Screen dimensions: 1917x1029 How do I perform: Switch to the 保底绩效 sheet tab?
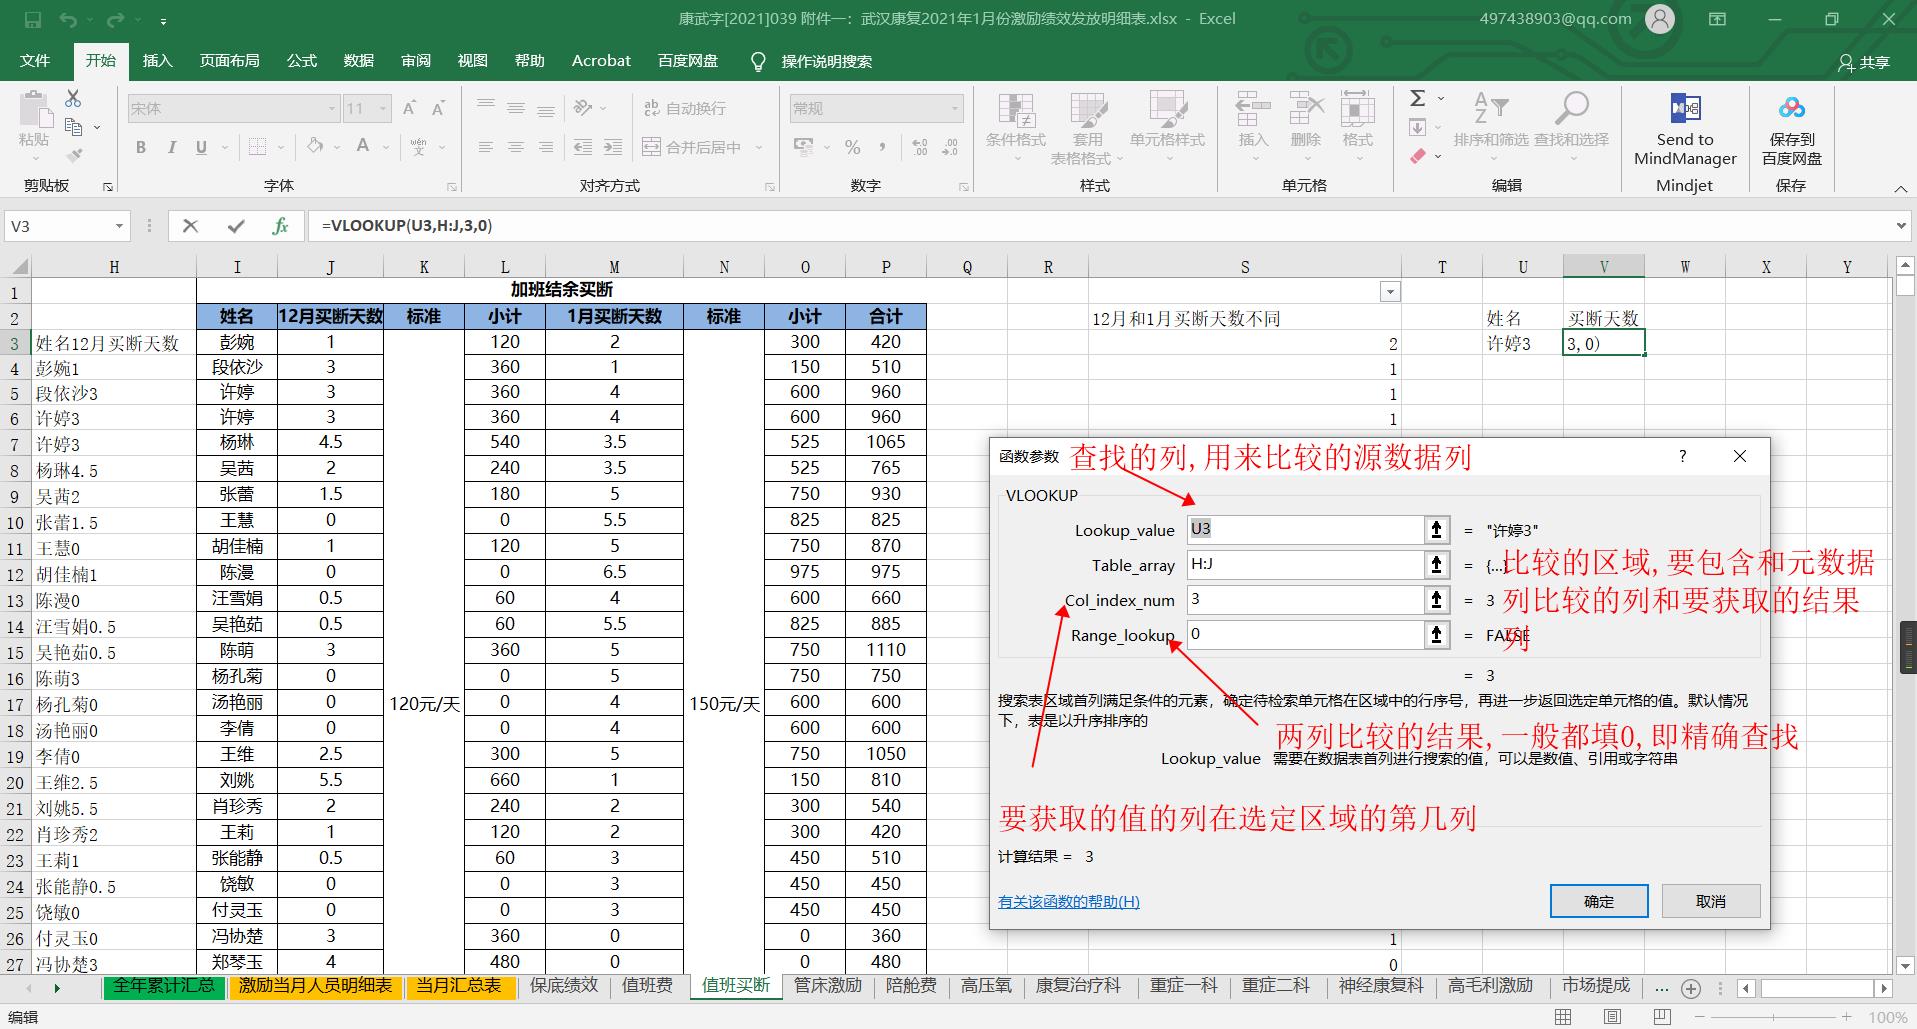point(564,985)
